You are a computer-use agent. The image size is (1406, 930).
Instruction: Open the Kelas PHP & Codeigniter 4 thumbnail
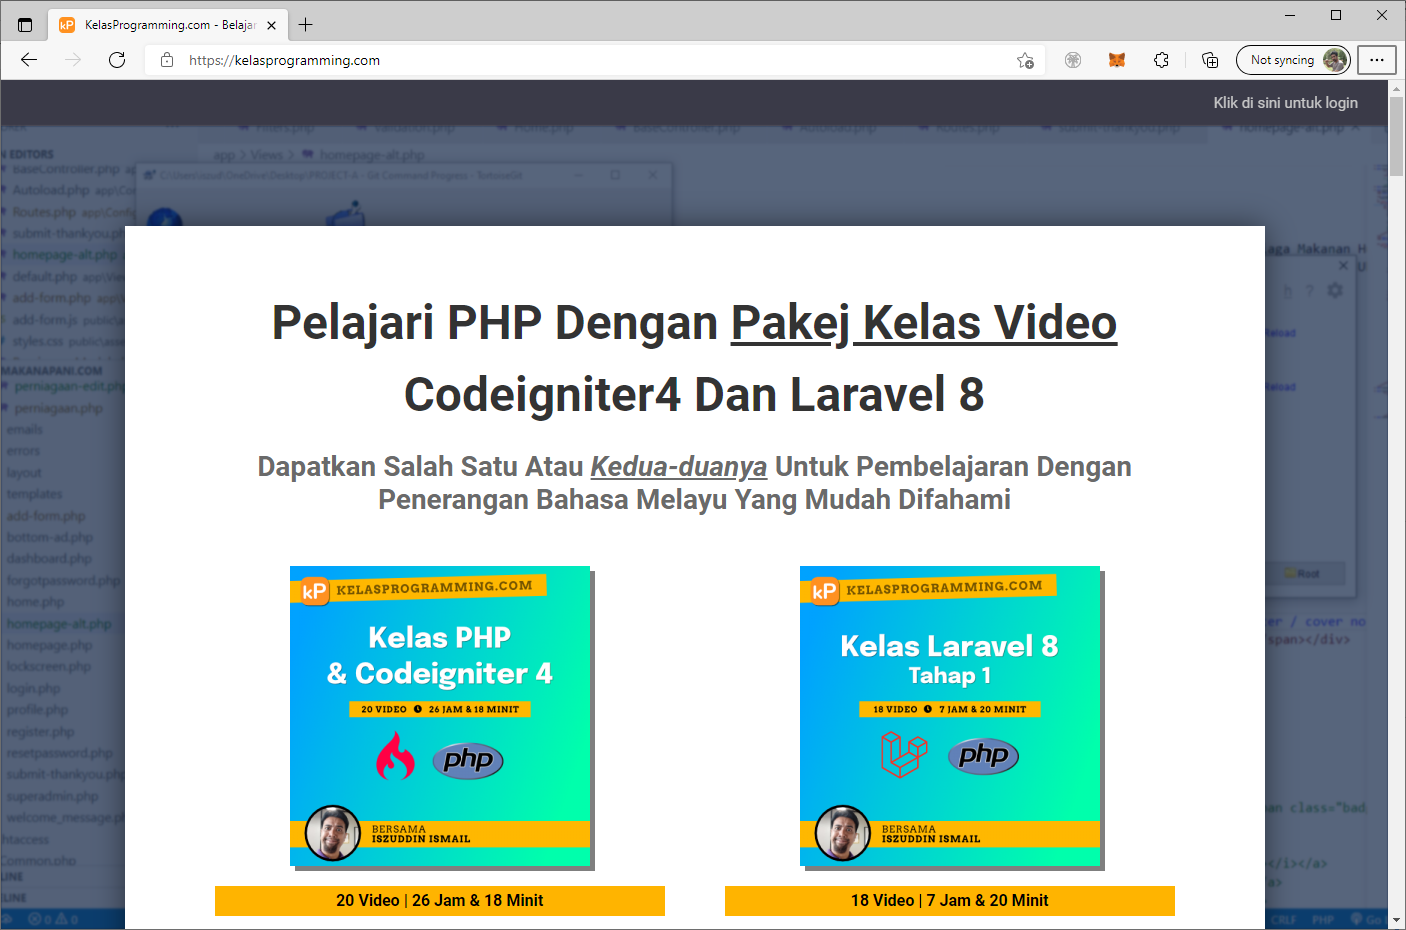click(441, 717)
